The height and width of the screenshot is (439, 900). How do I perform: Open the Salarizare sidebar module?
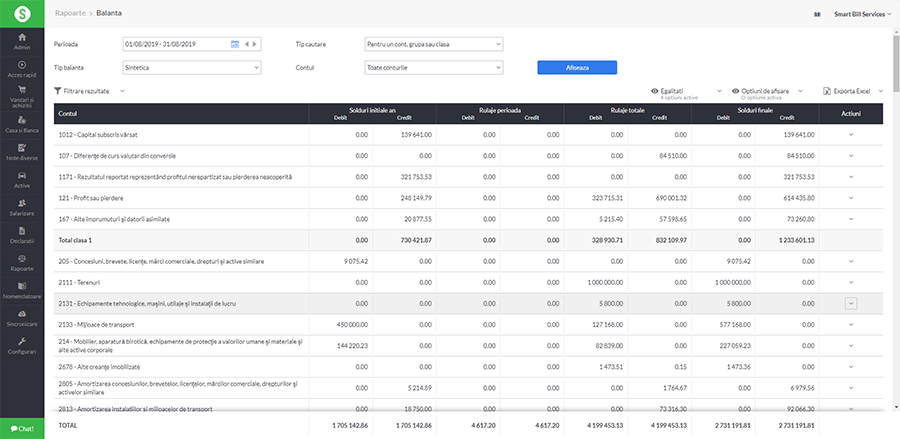click(x=22, y=208)
